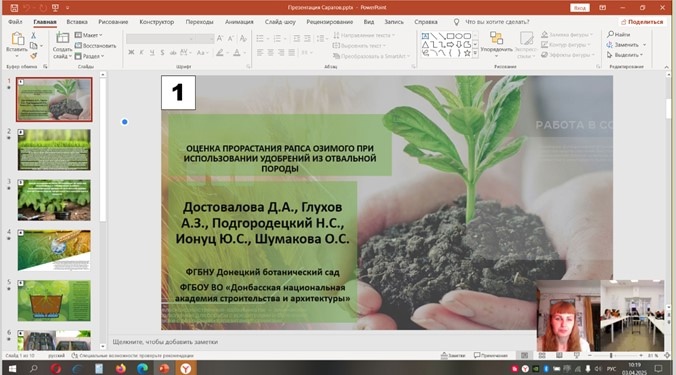The width and height of the screenshot is (676, 375).
Task: Open the Раздел section dropdown
Action: 89,56
